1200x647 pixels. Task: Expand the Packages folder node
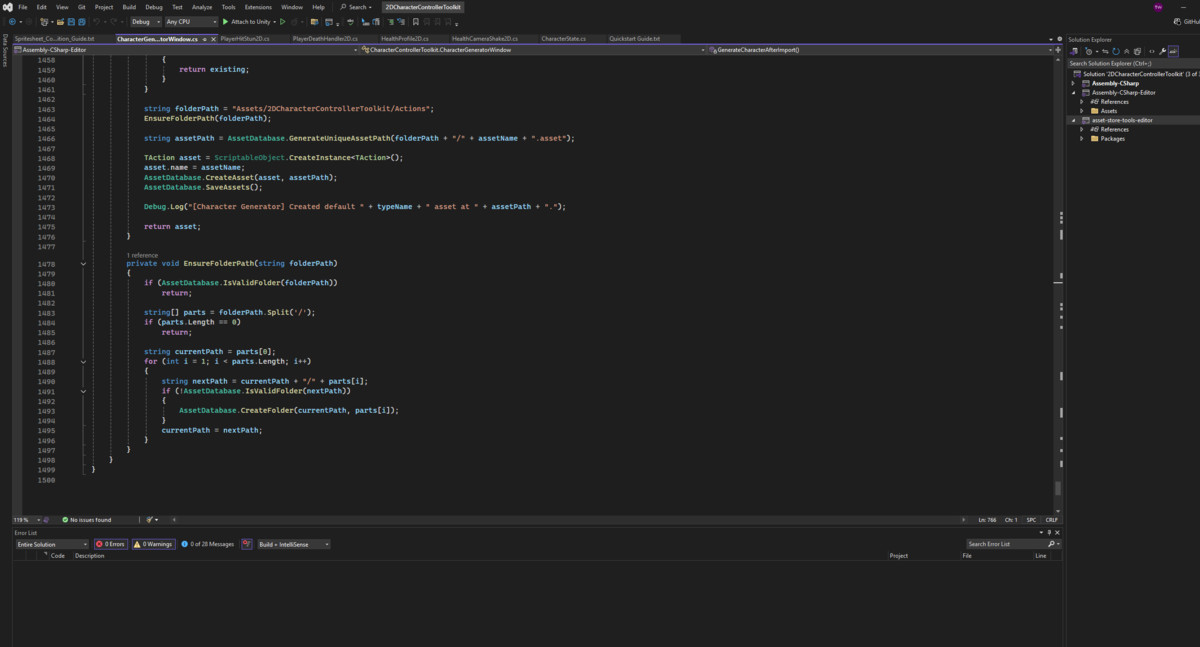[x=1081, y=139]
